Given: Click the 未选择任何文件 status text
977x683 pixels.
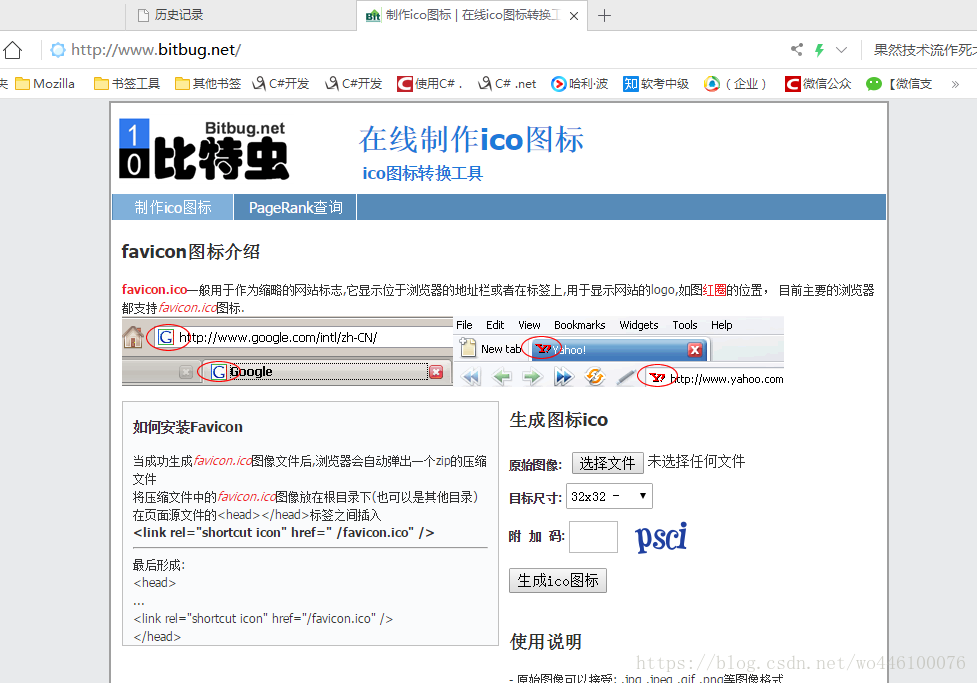Looking at the screenshot, I should pos(696,461).
